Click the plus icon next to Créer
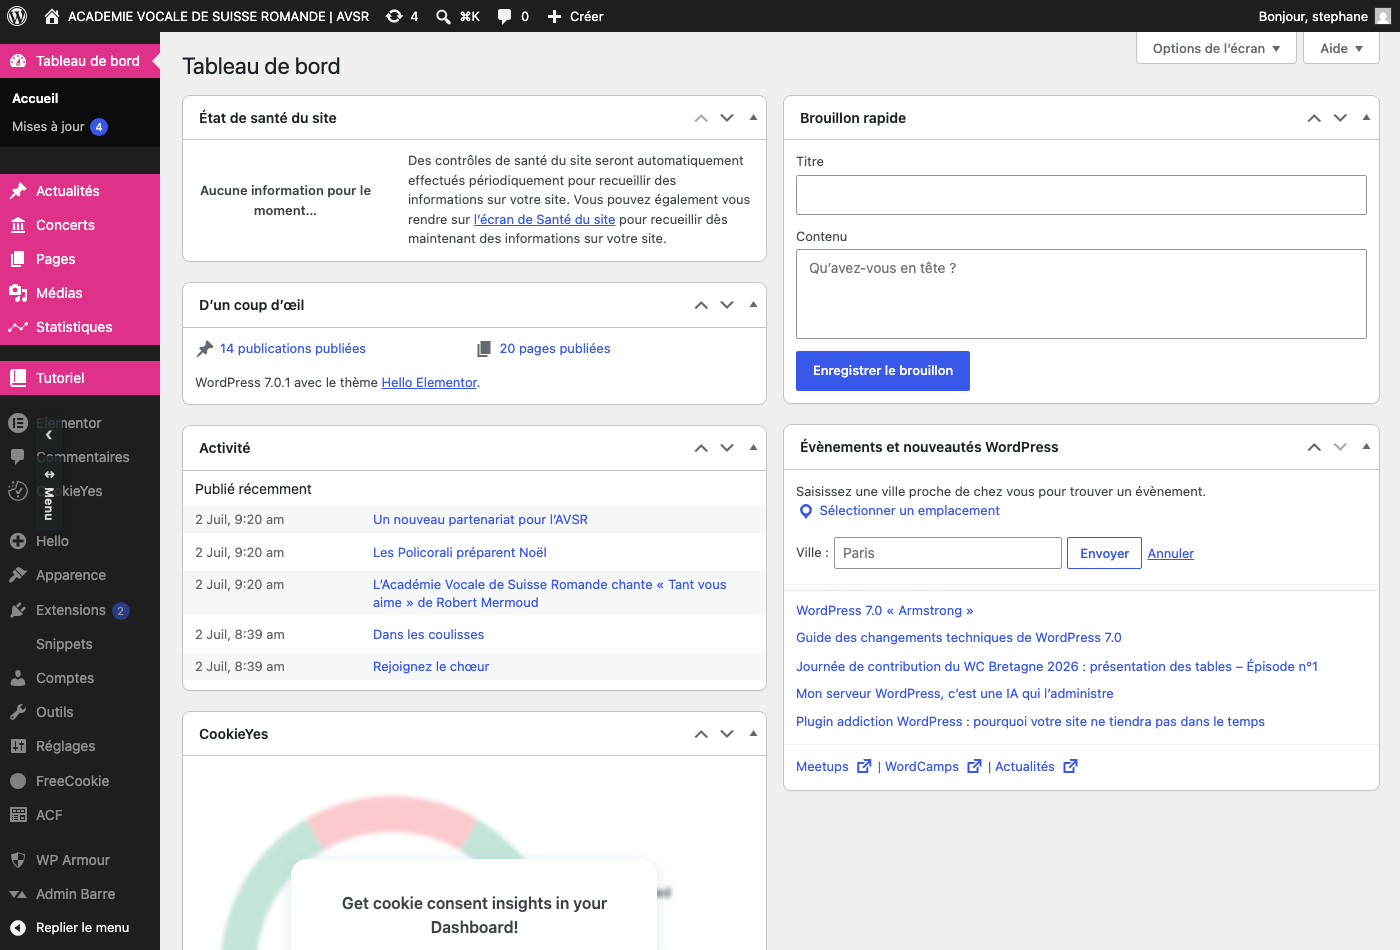1400x950 pixels. point(554,16)
